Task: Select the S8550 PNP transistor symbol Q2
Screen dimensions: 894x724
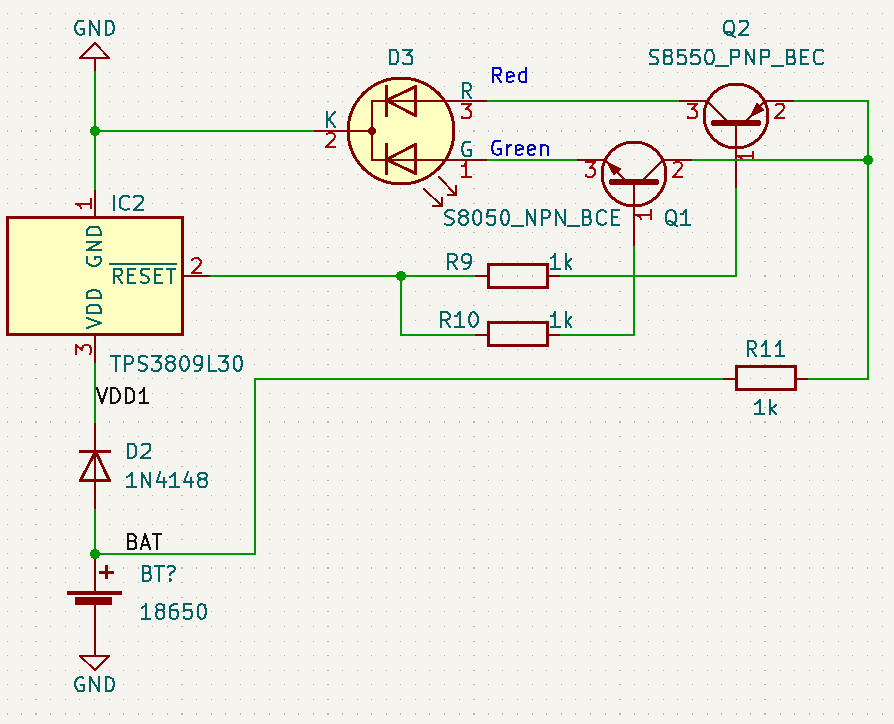Action: tap(736, 114)
